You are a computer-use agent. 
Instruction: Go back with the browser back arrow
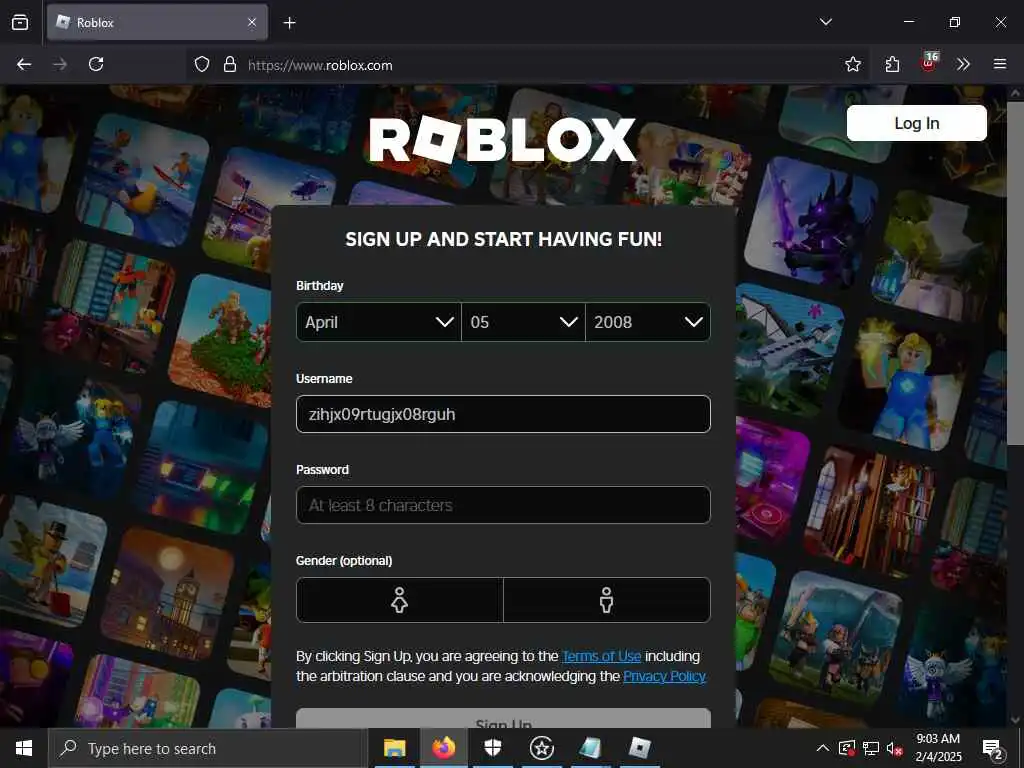[24, 64]
